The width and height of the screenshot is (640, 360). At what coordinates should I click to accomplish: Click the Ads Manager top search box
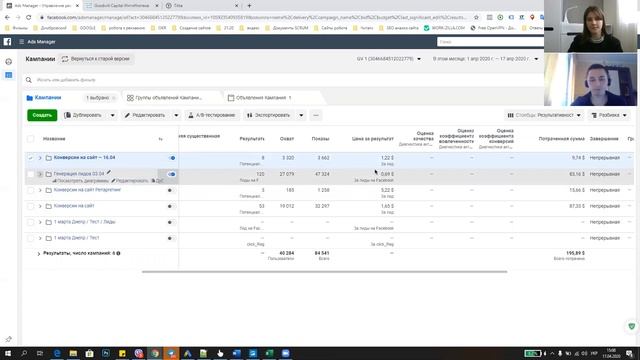click(490, 42)
